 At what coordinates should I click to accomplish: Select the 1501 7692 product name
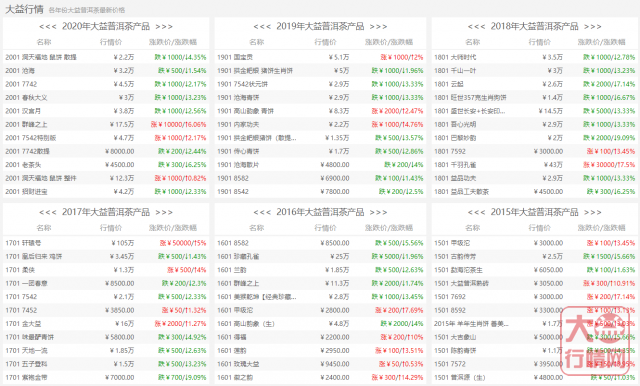[450, 297]
